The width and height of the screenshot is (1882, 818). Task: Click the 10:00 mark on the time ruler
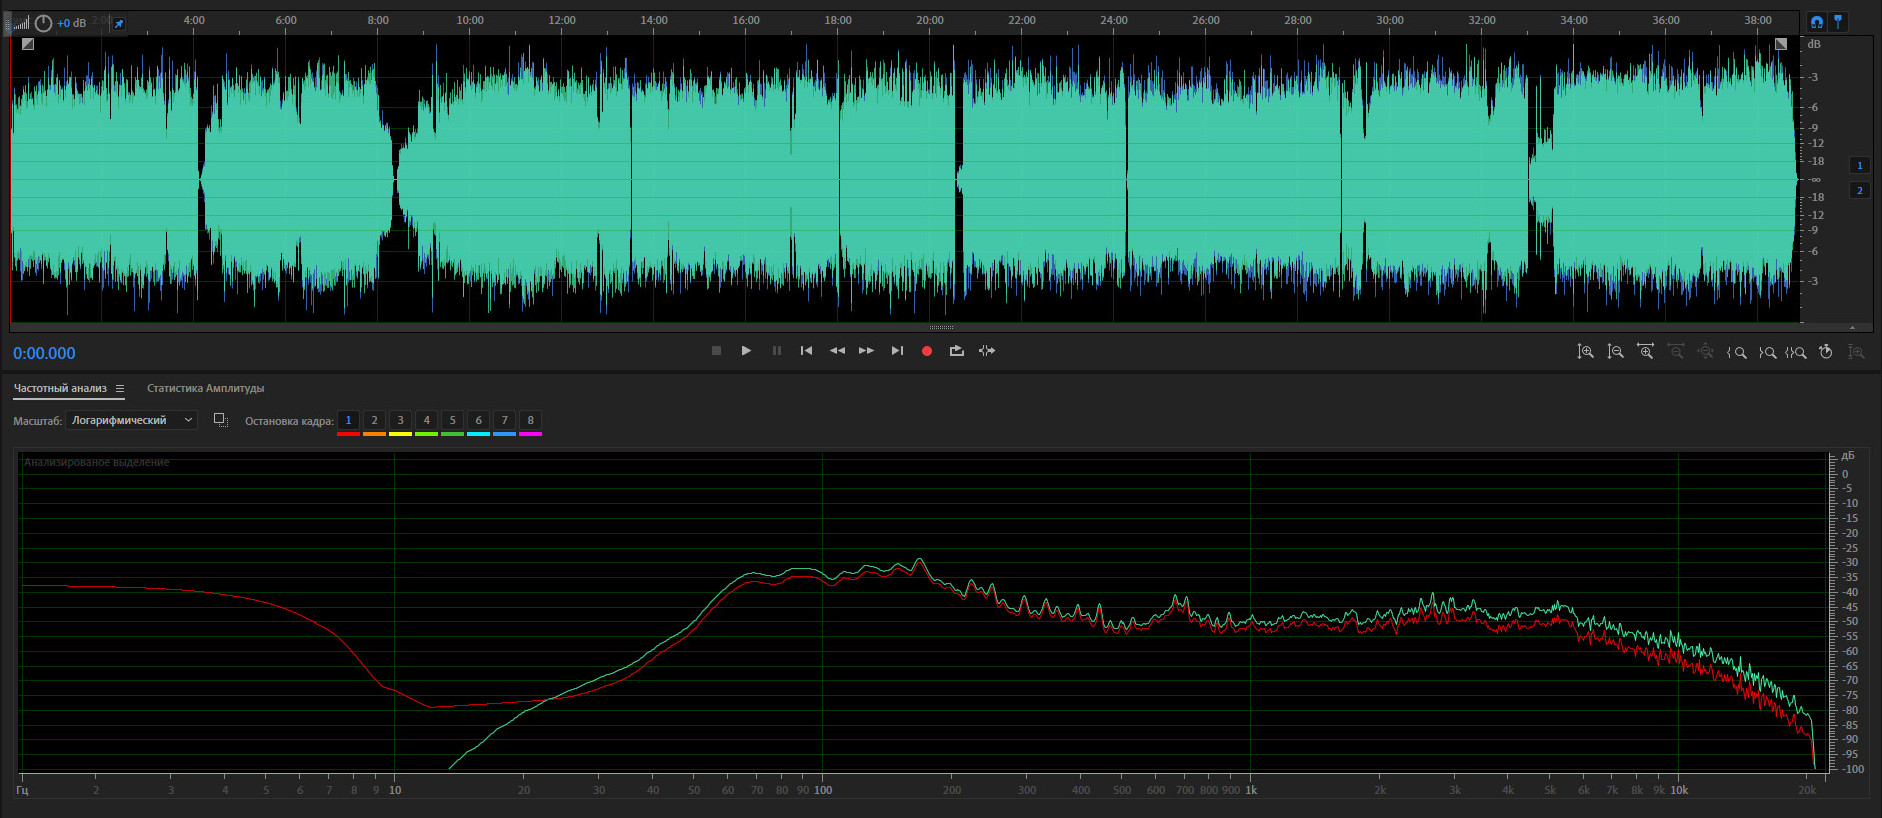pos(470,20)
